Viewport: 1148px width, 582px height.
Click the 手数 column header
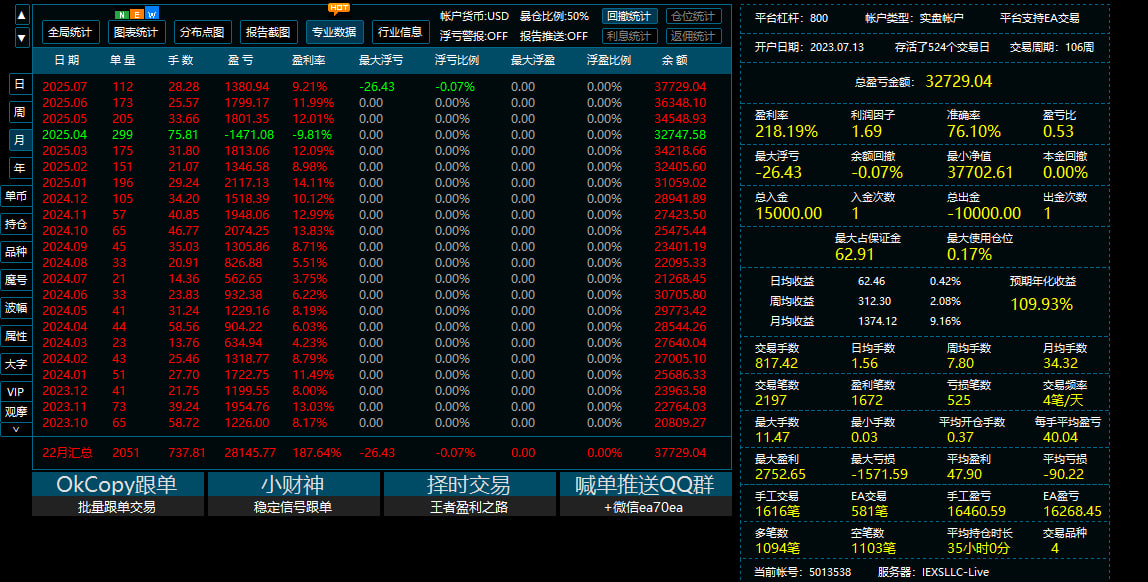pyautogui.click(x=181, y=60)
